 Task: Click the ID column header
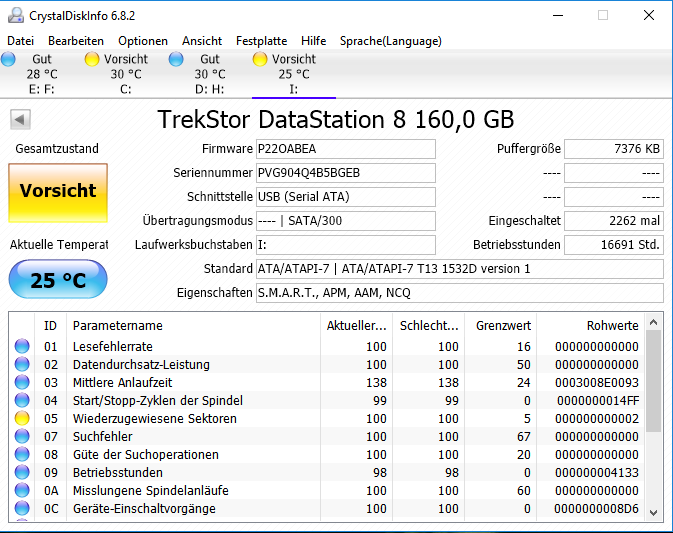(x=50, y=326)
